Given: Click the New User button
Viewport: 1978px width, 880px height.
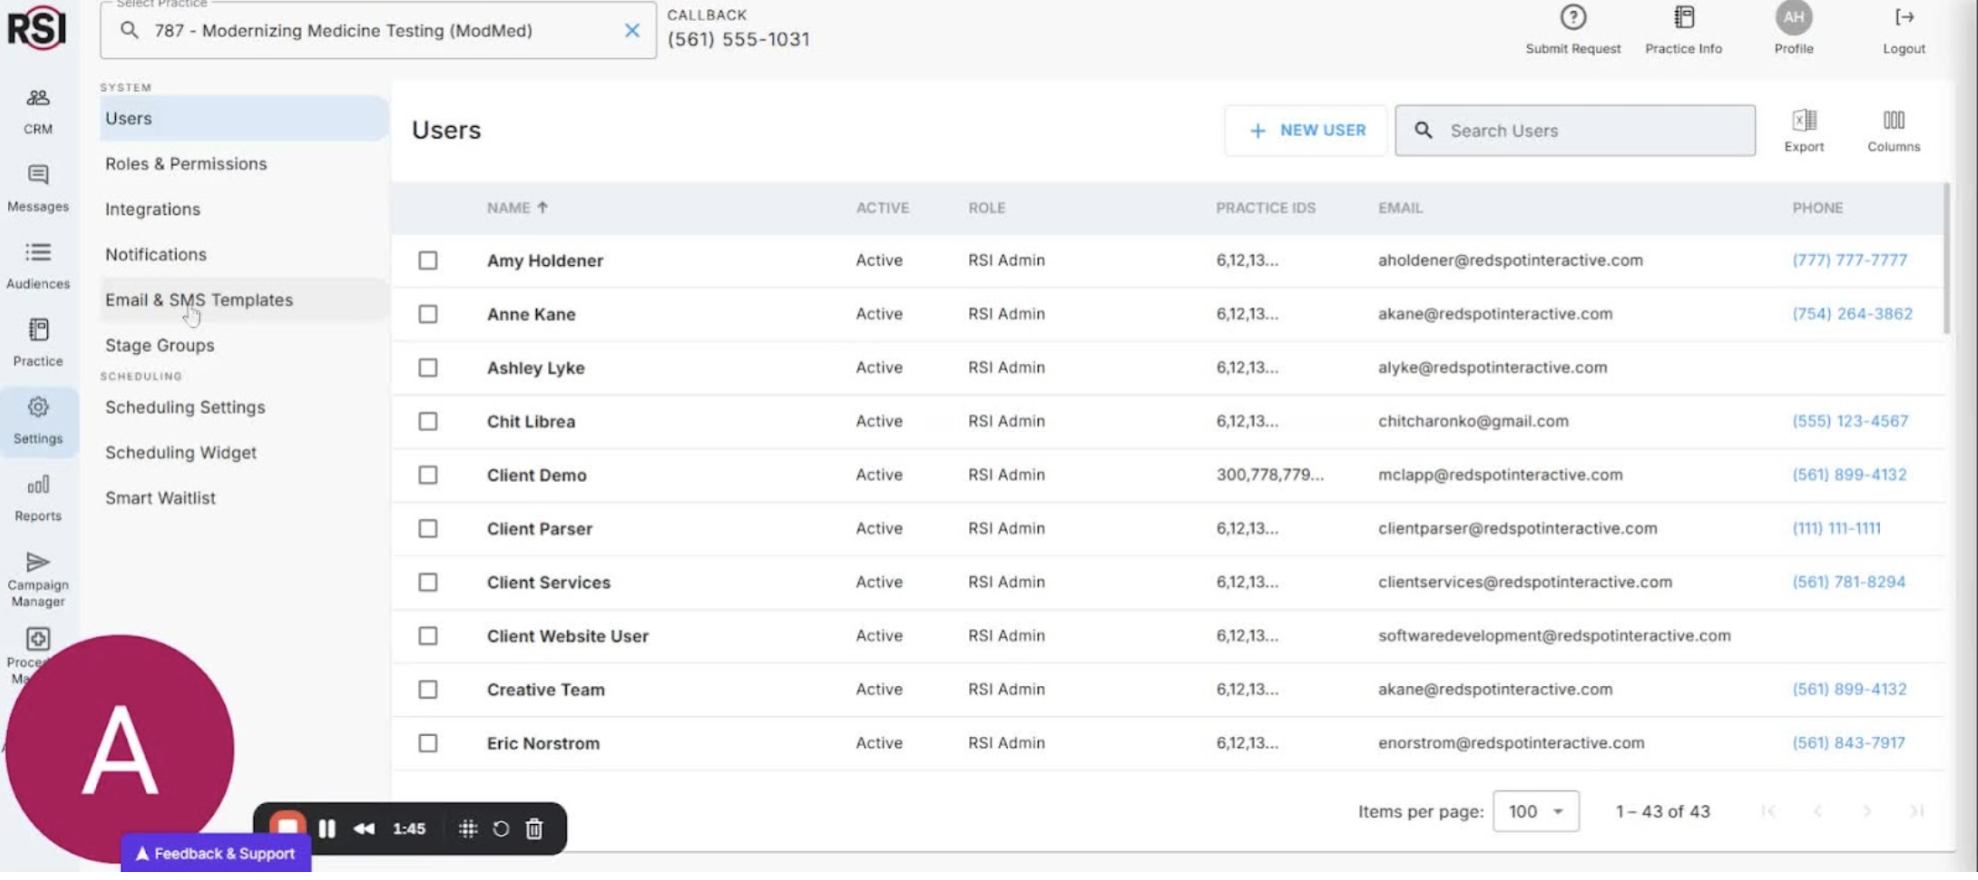Looking at the screenshot, I should point(1306,131).
